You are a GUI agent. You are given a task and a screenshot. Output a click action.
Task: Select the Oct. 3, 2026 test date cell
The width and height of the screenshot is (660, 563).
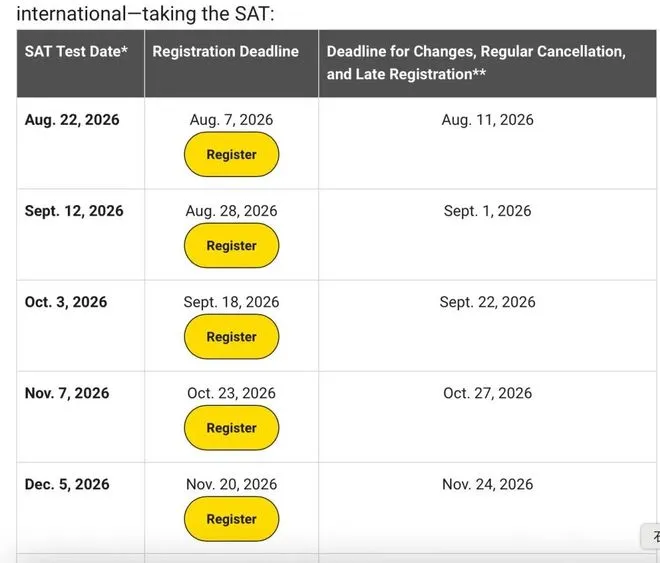[x=66, y=302]
